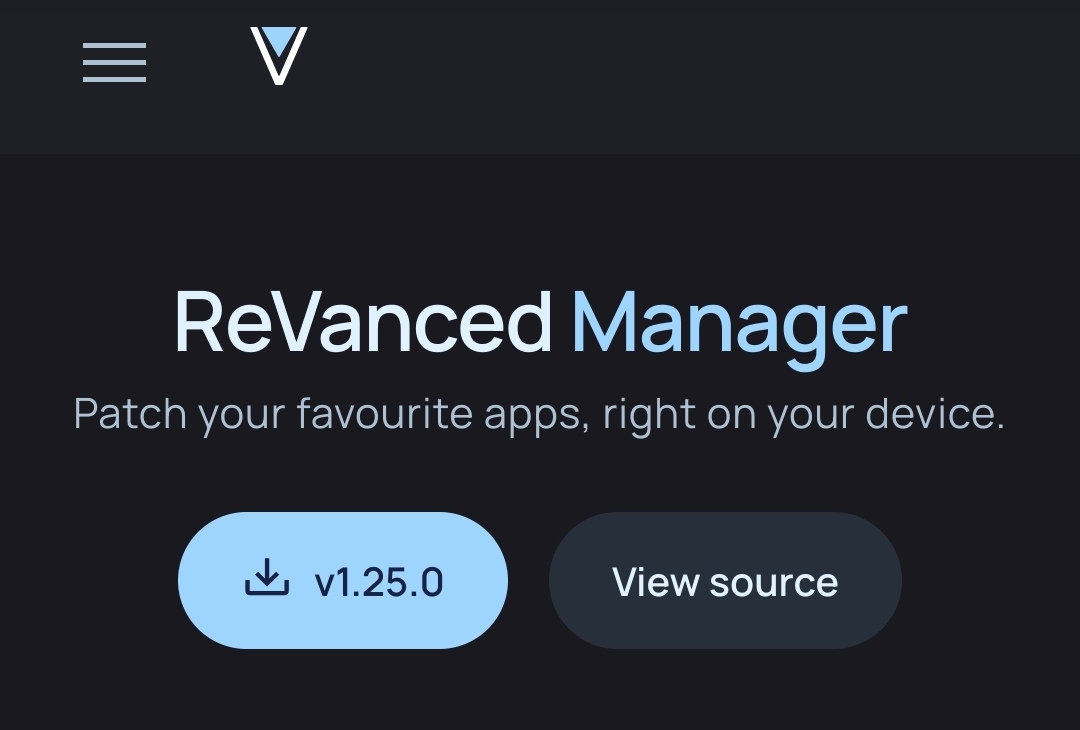Click the light blue download pill button

[x=343, y=580]
